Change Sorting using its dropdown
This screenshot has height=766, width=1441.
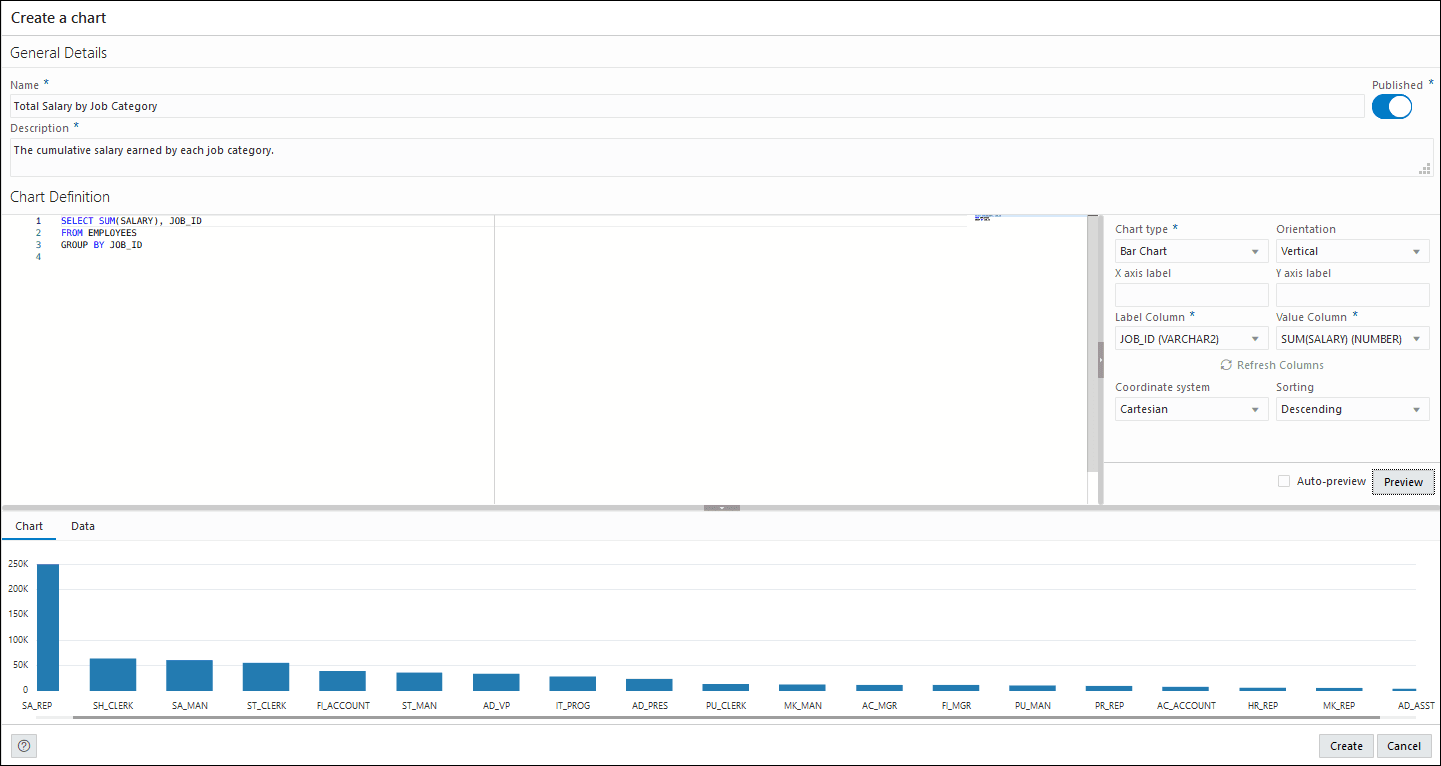pyautogui.click(x=1351, y=408)
